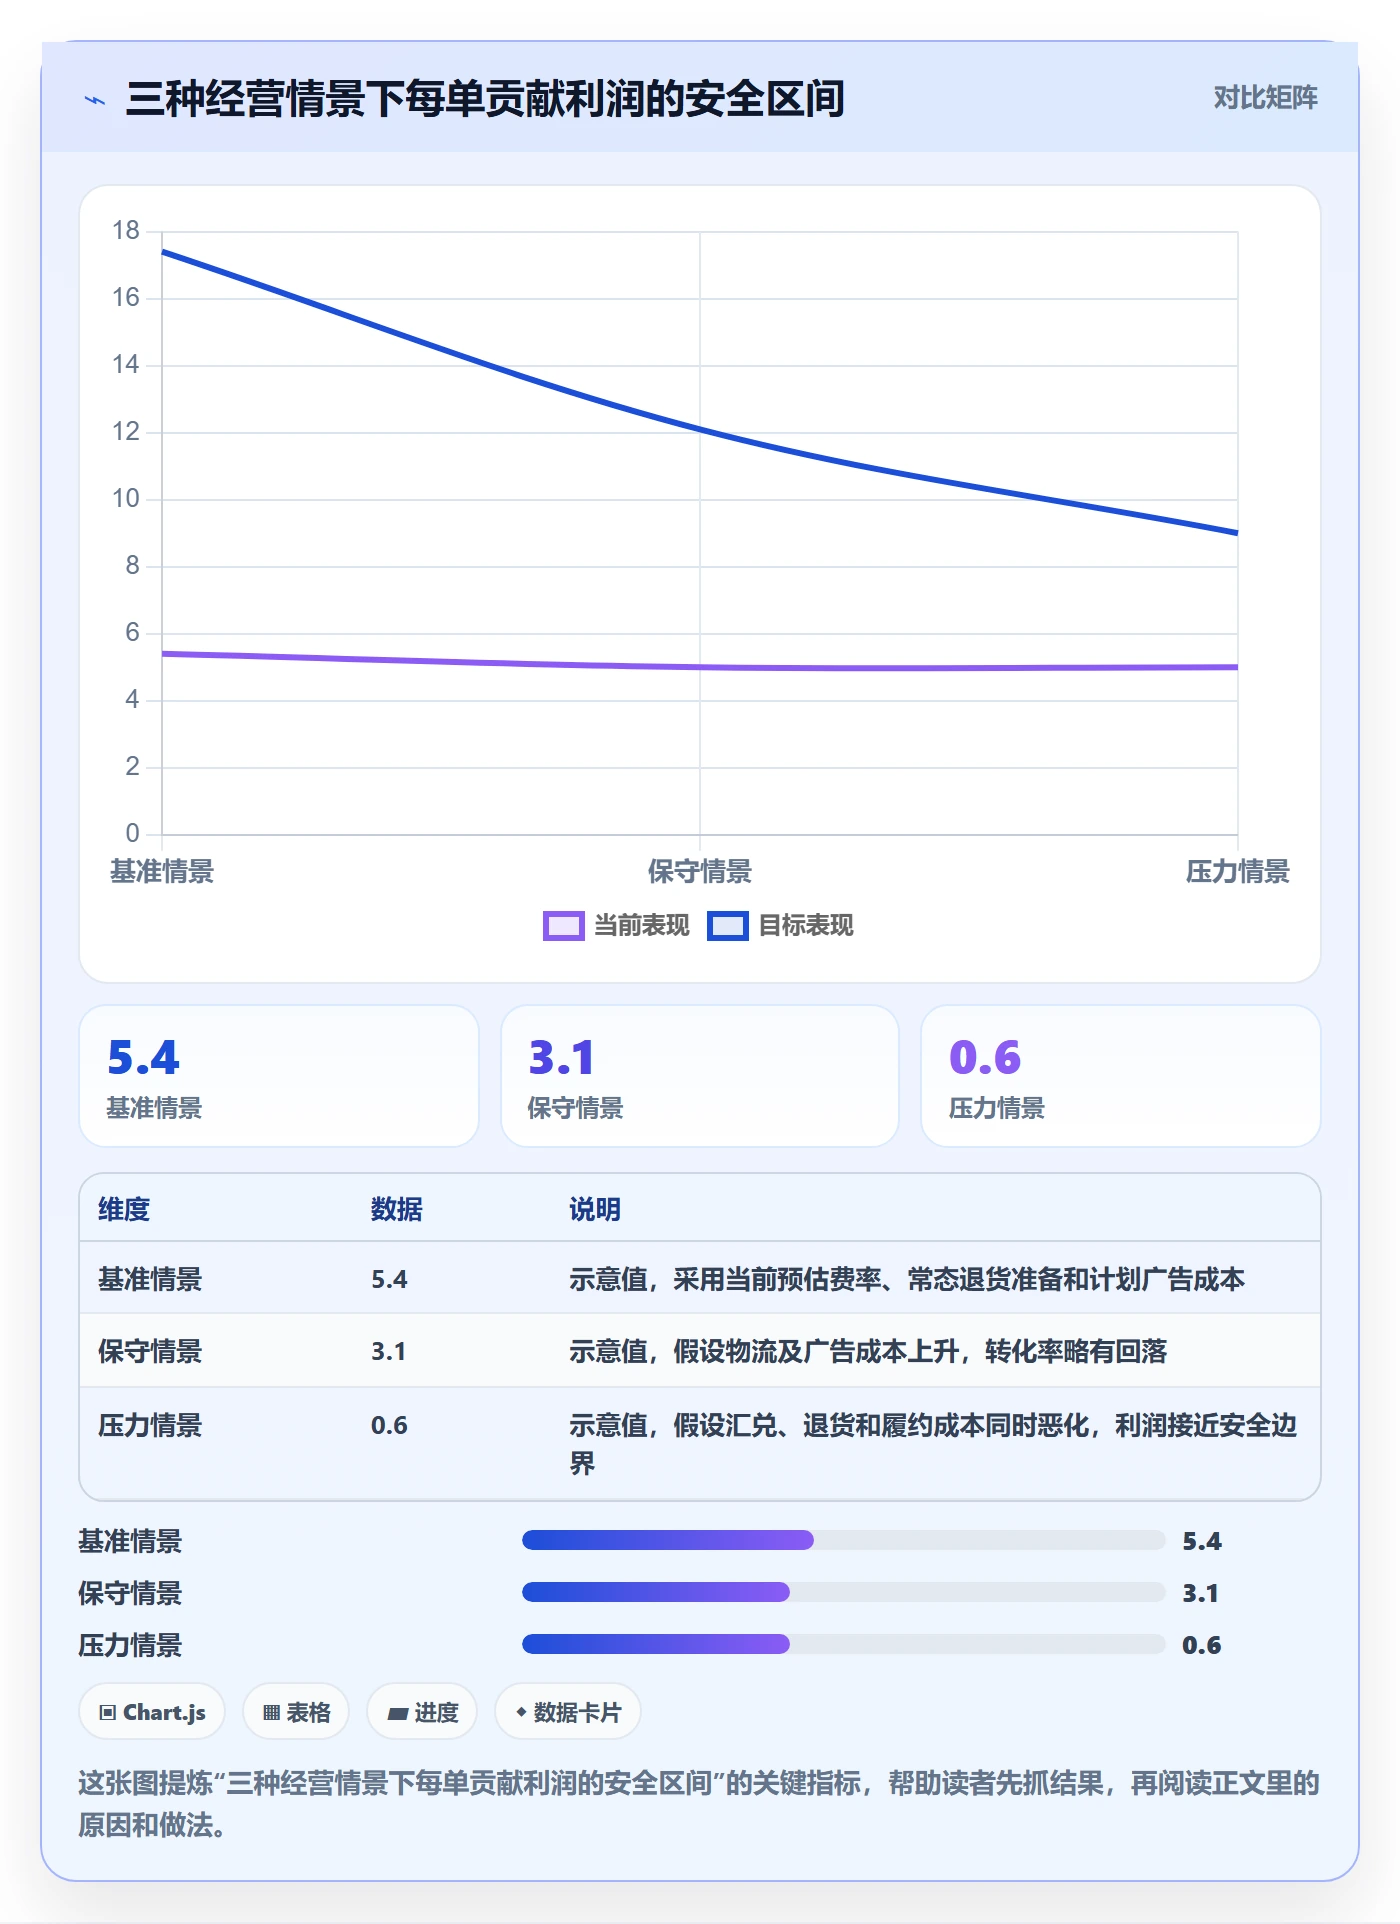
Task: Toggle the 当前表现 legend series
Action: (x=617, y=926)
